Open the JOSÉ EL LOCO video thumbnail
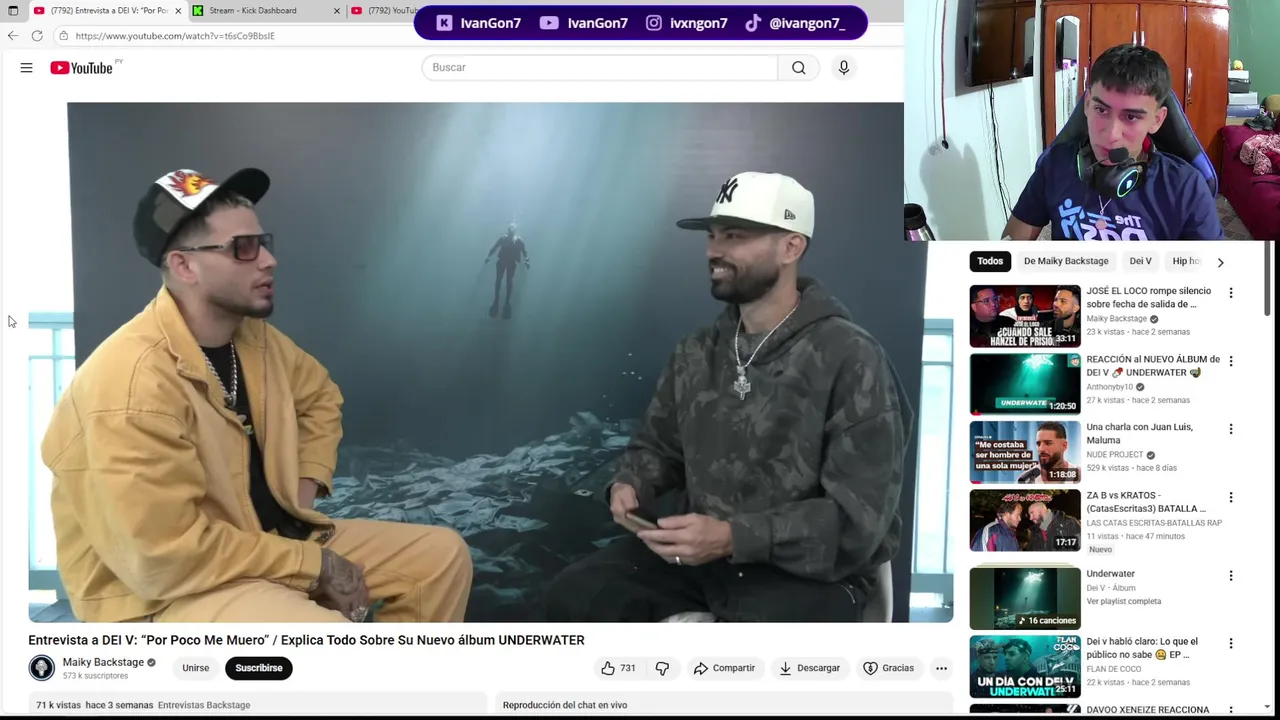This screenshot has height=720, width=1280. tap(1025, 316)
